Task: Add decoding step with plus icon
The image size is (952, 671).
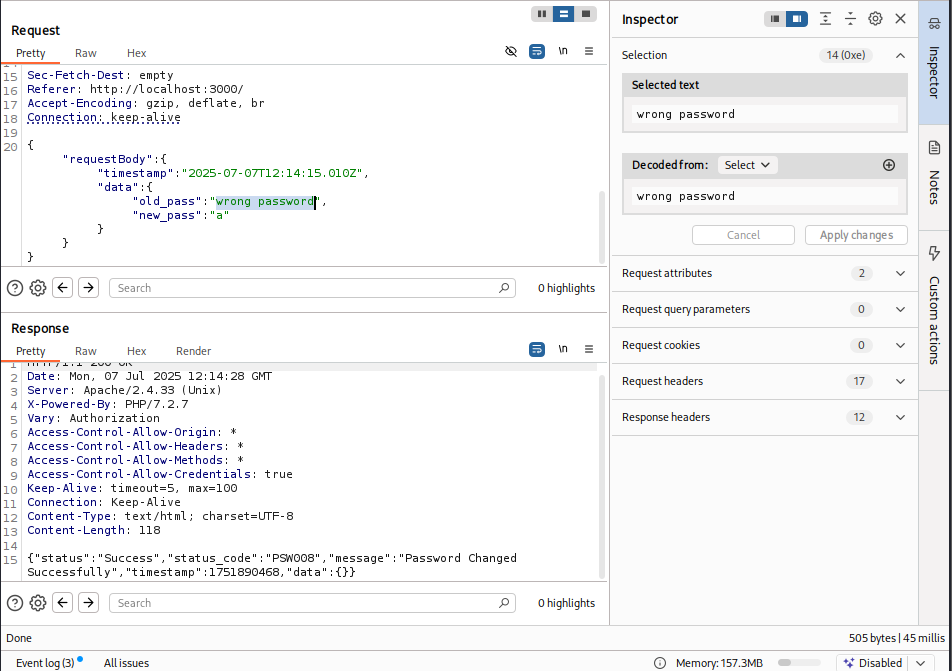Action: click(x=889, y=165)
